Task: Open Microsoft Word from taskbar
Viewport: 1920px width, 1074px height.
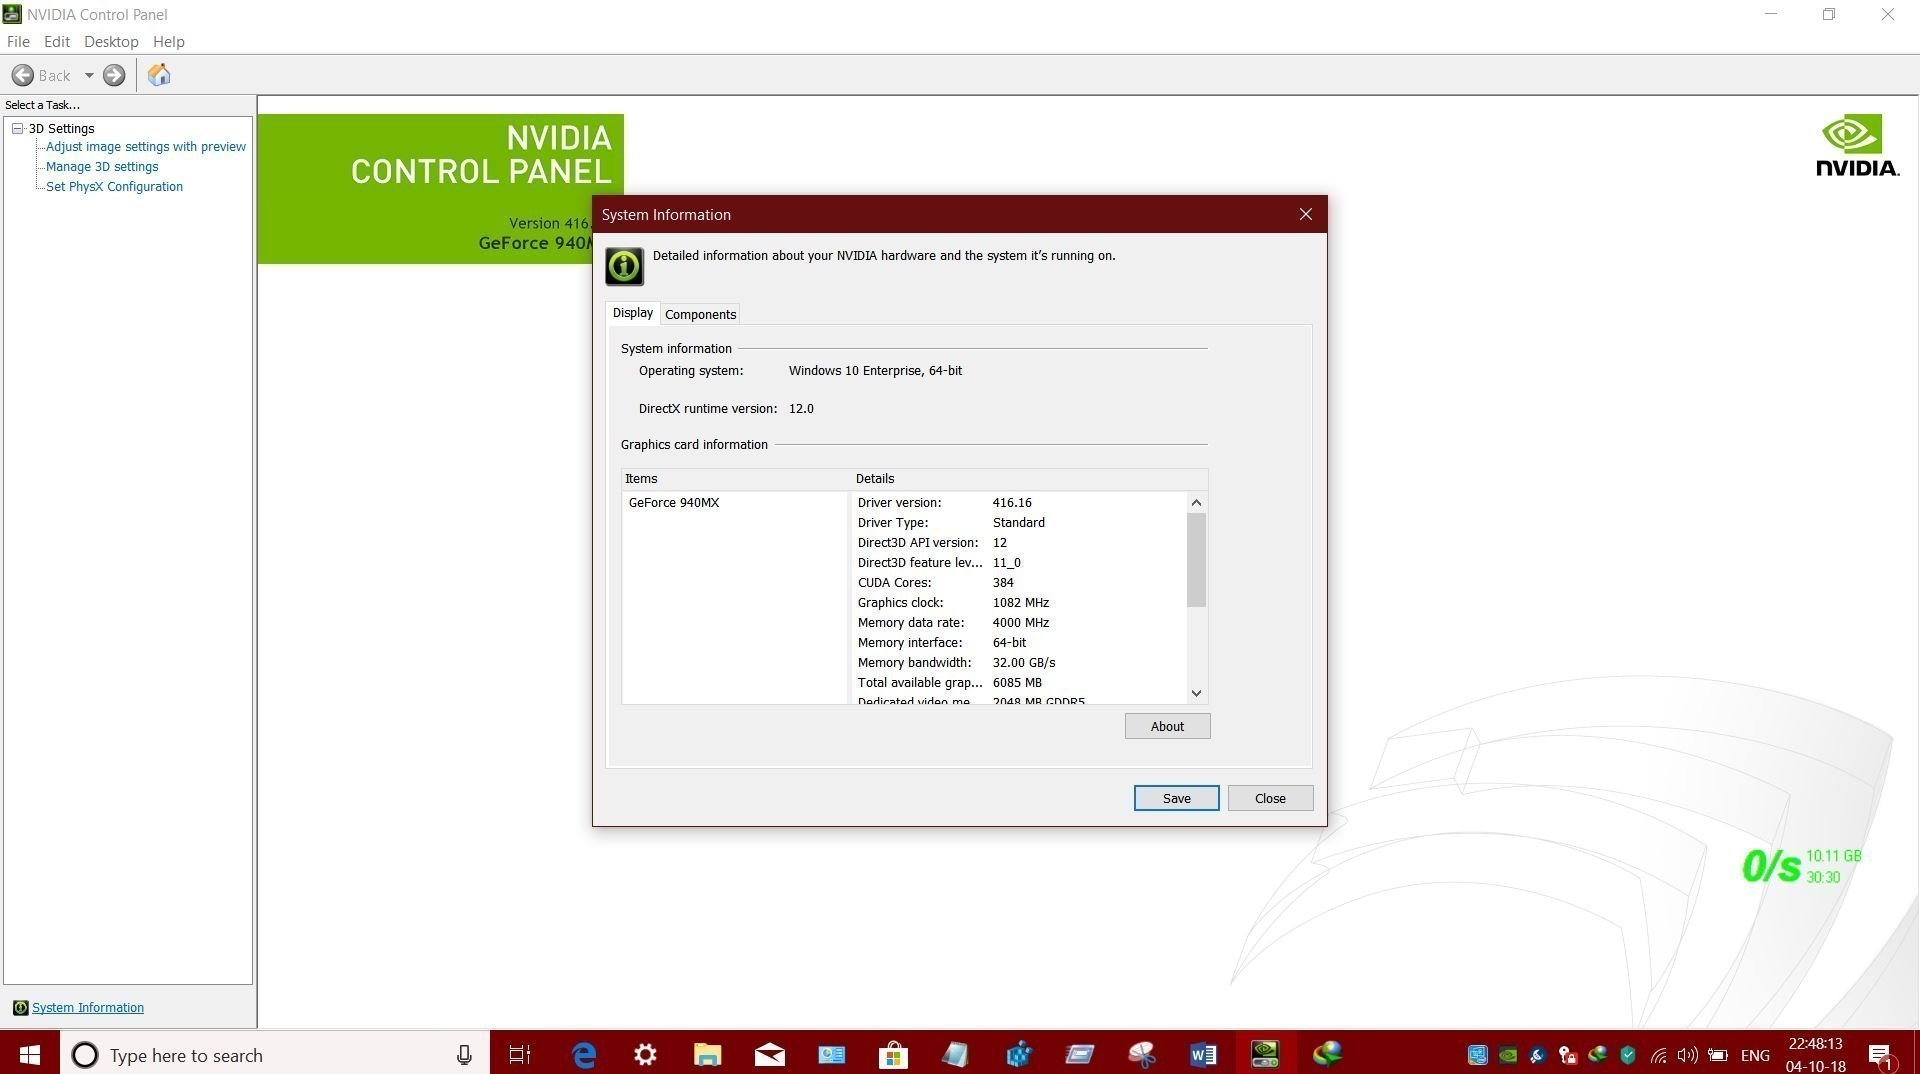Action: pyautogui.click(x=1203, y=1055)
